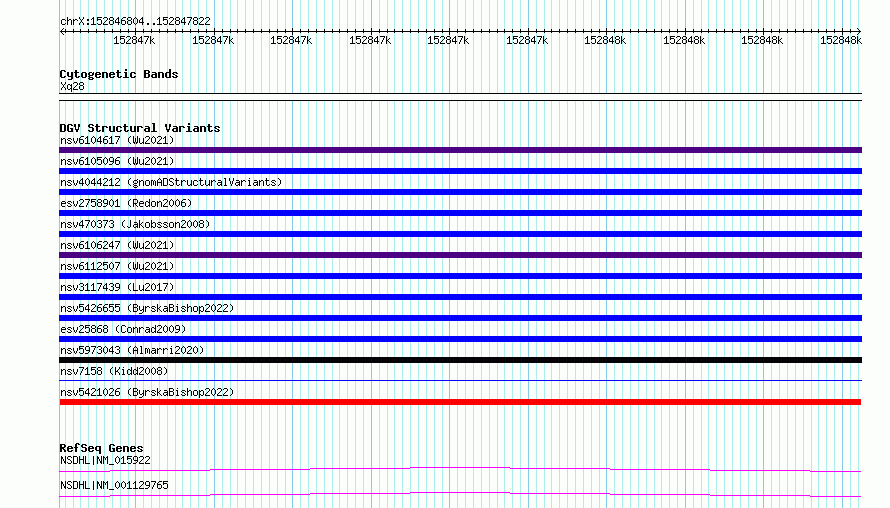Click the NSDHL|NM_015922 gene label
This screenshot has width=890, height=508.
tap(105, 460)
